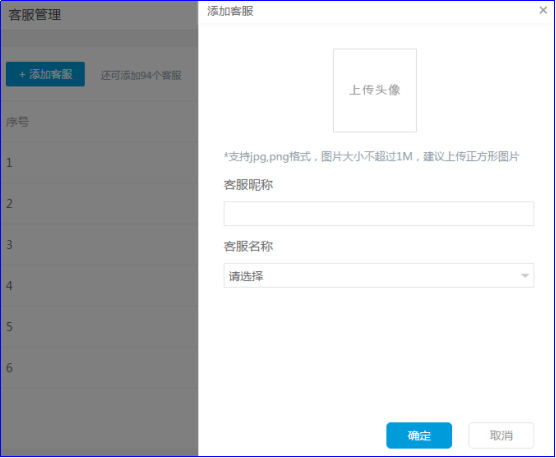Image resolution: width=556 pixels, height=458 pixels.
Task: Click the 序号 column header
Action: (17, 122)
